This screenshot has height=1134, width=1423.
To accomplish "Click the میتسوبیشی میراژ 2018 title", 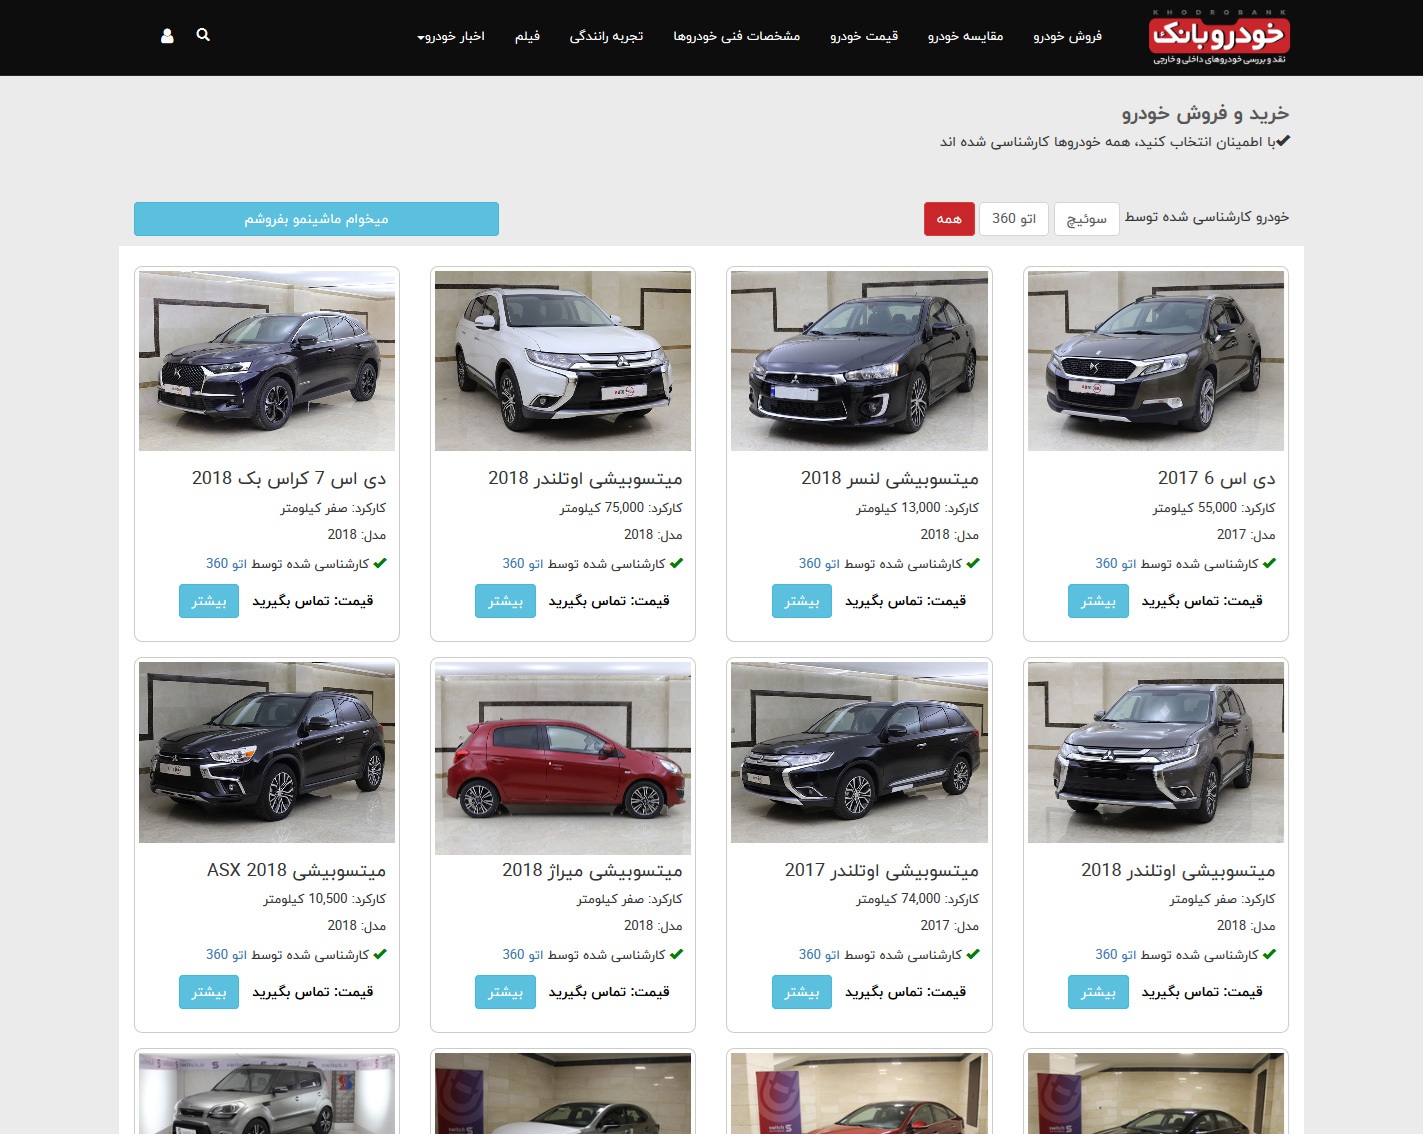I will (592, 870).
